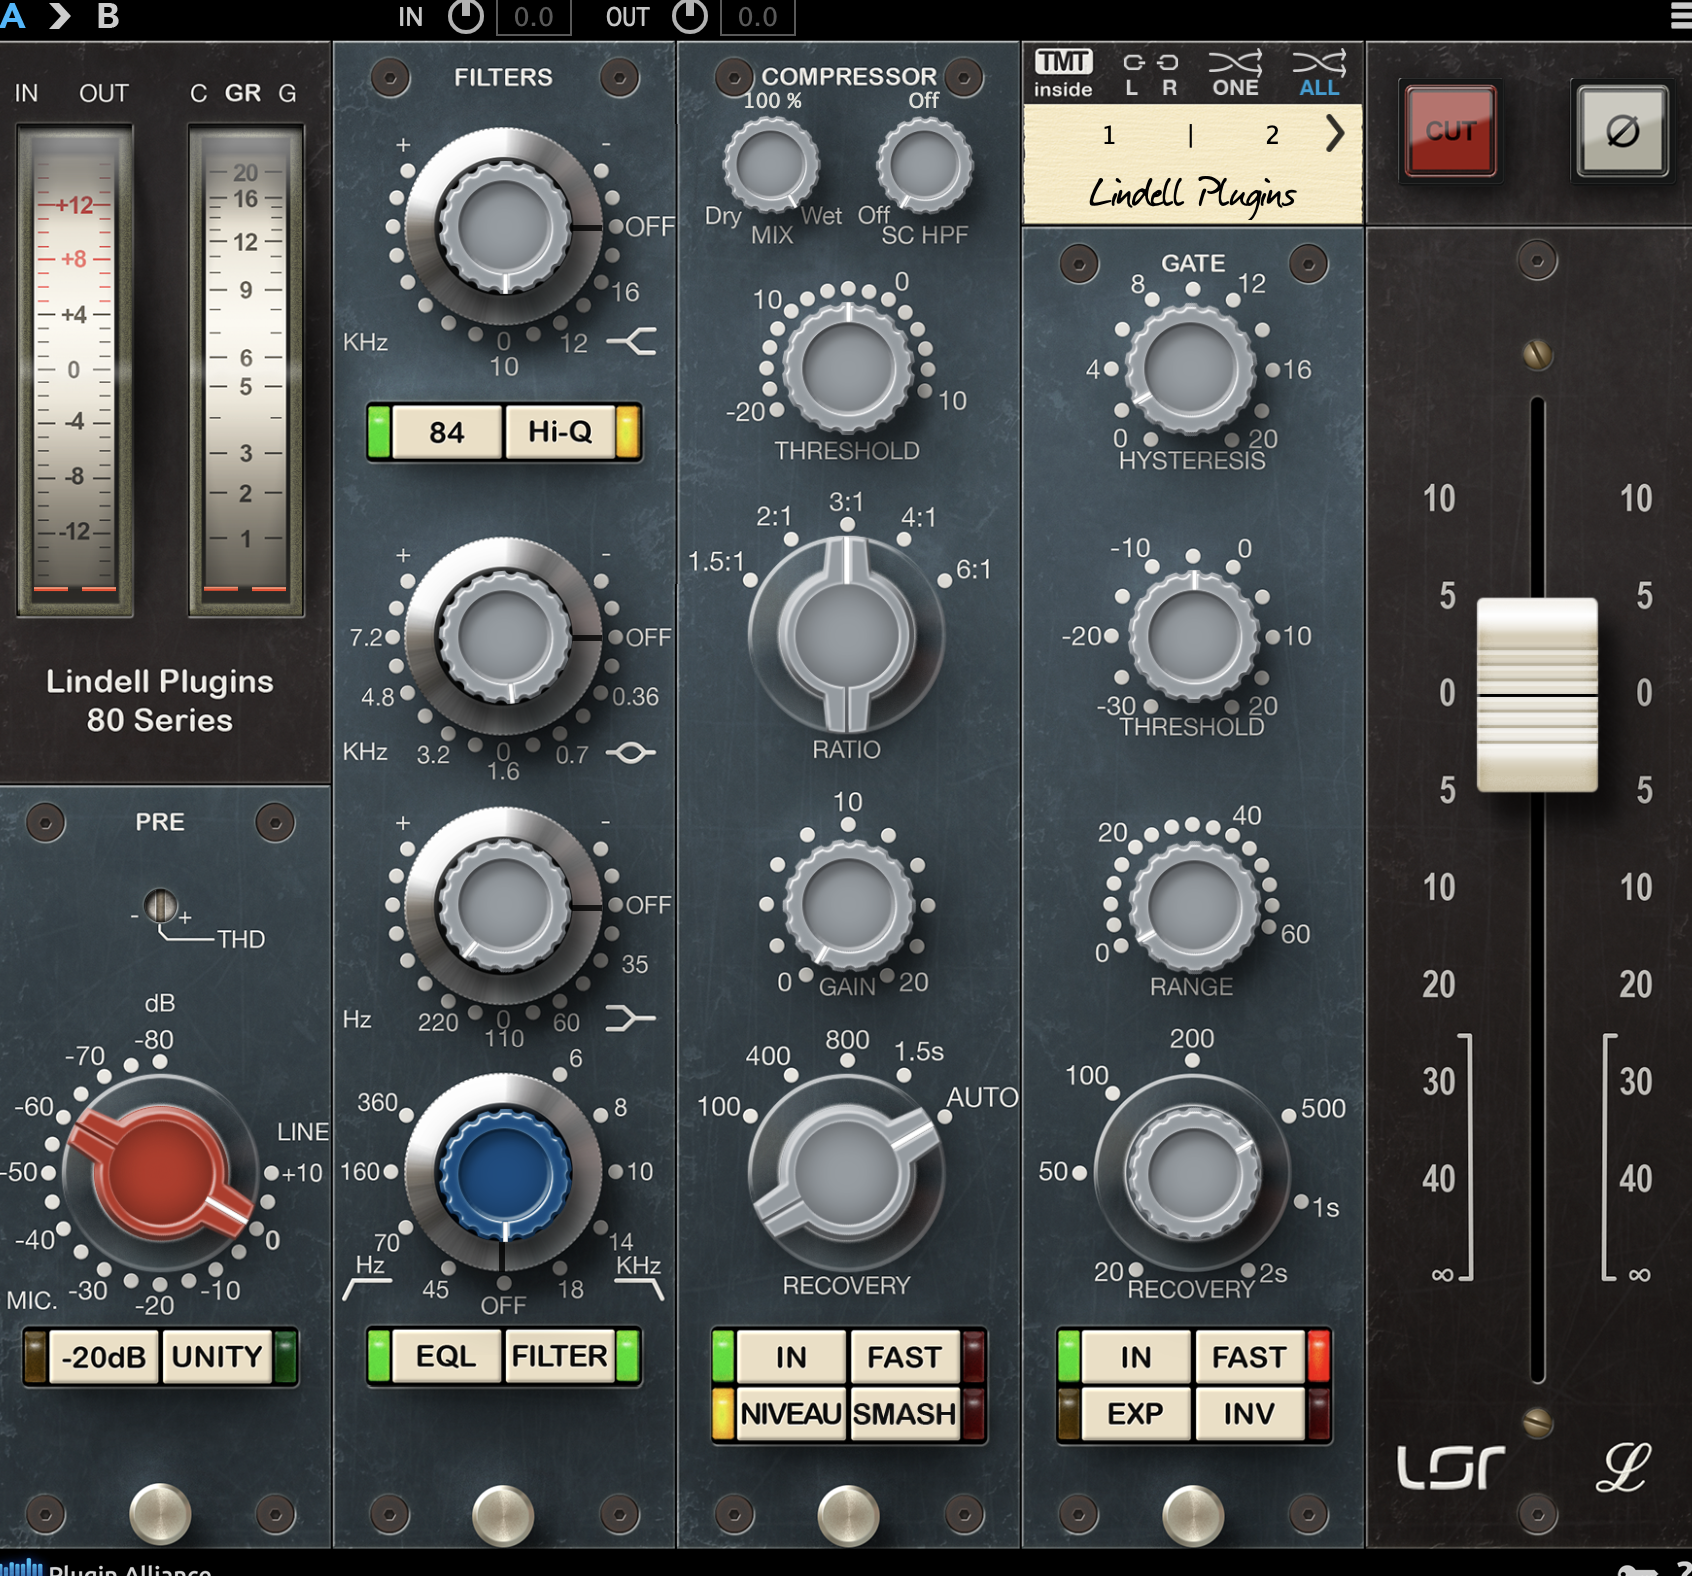The width and height of the screenshot is (1692, 1576).
Task: Click the compressor MIX knob
Action: [771, 165]
